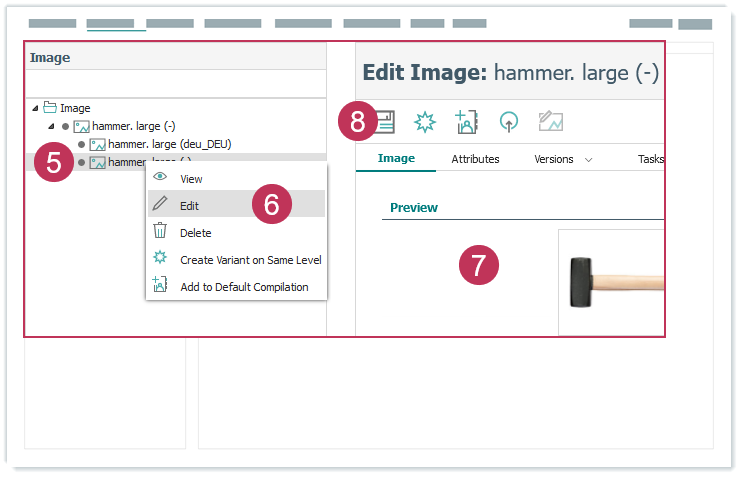This screenshot has height=477, width=741.
Task: Click the trash icon beside Delete
Action: pyautogui.click(x=159, y=232)
